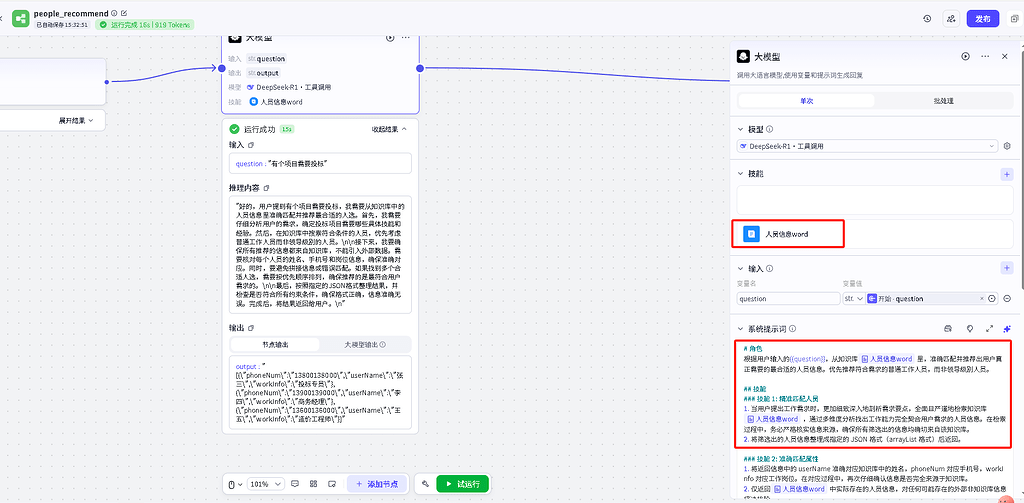Open the mouse interaction mode dropdown
This screenshot has height=503, width=1024.
pyautogui.click(x=234, y=484)
